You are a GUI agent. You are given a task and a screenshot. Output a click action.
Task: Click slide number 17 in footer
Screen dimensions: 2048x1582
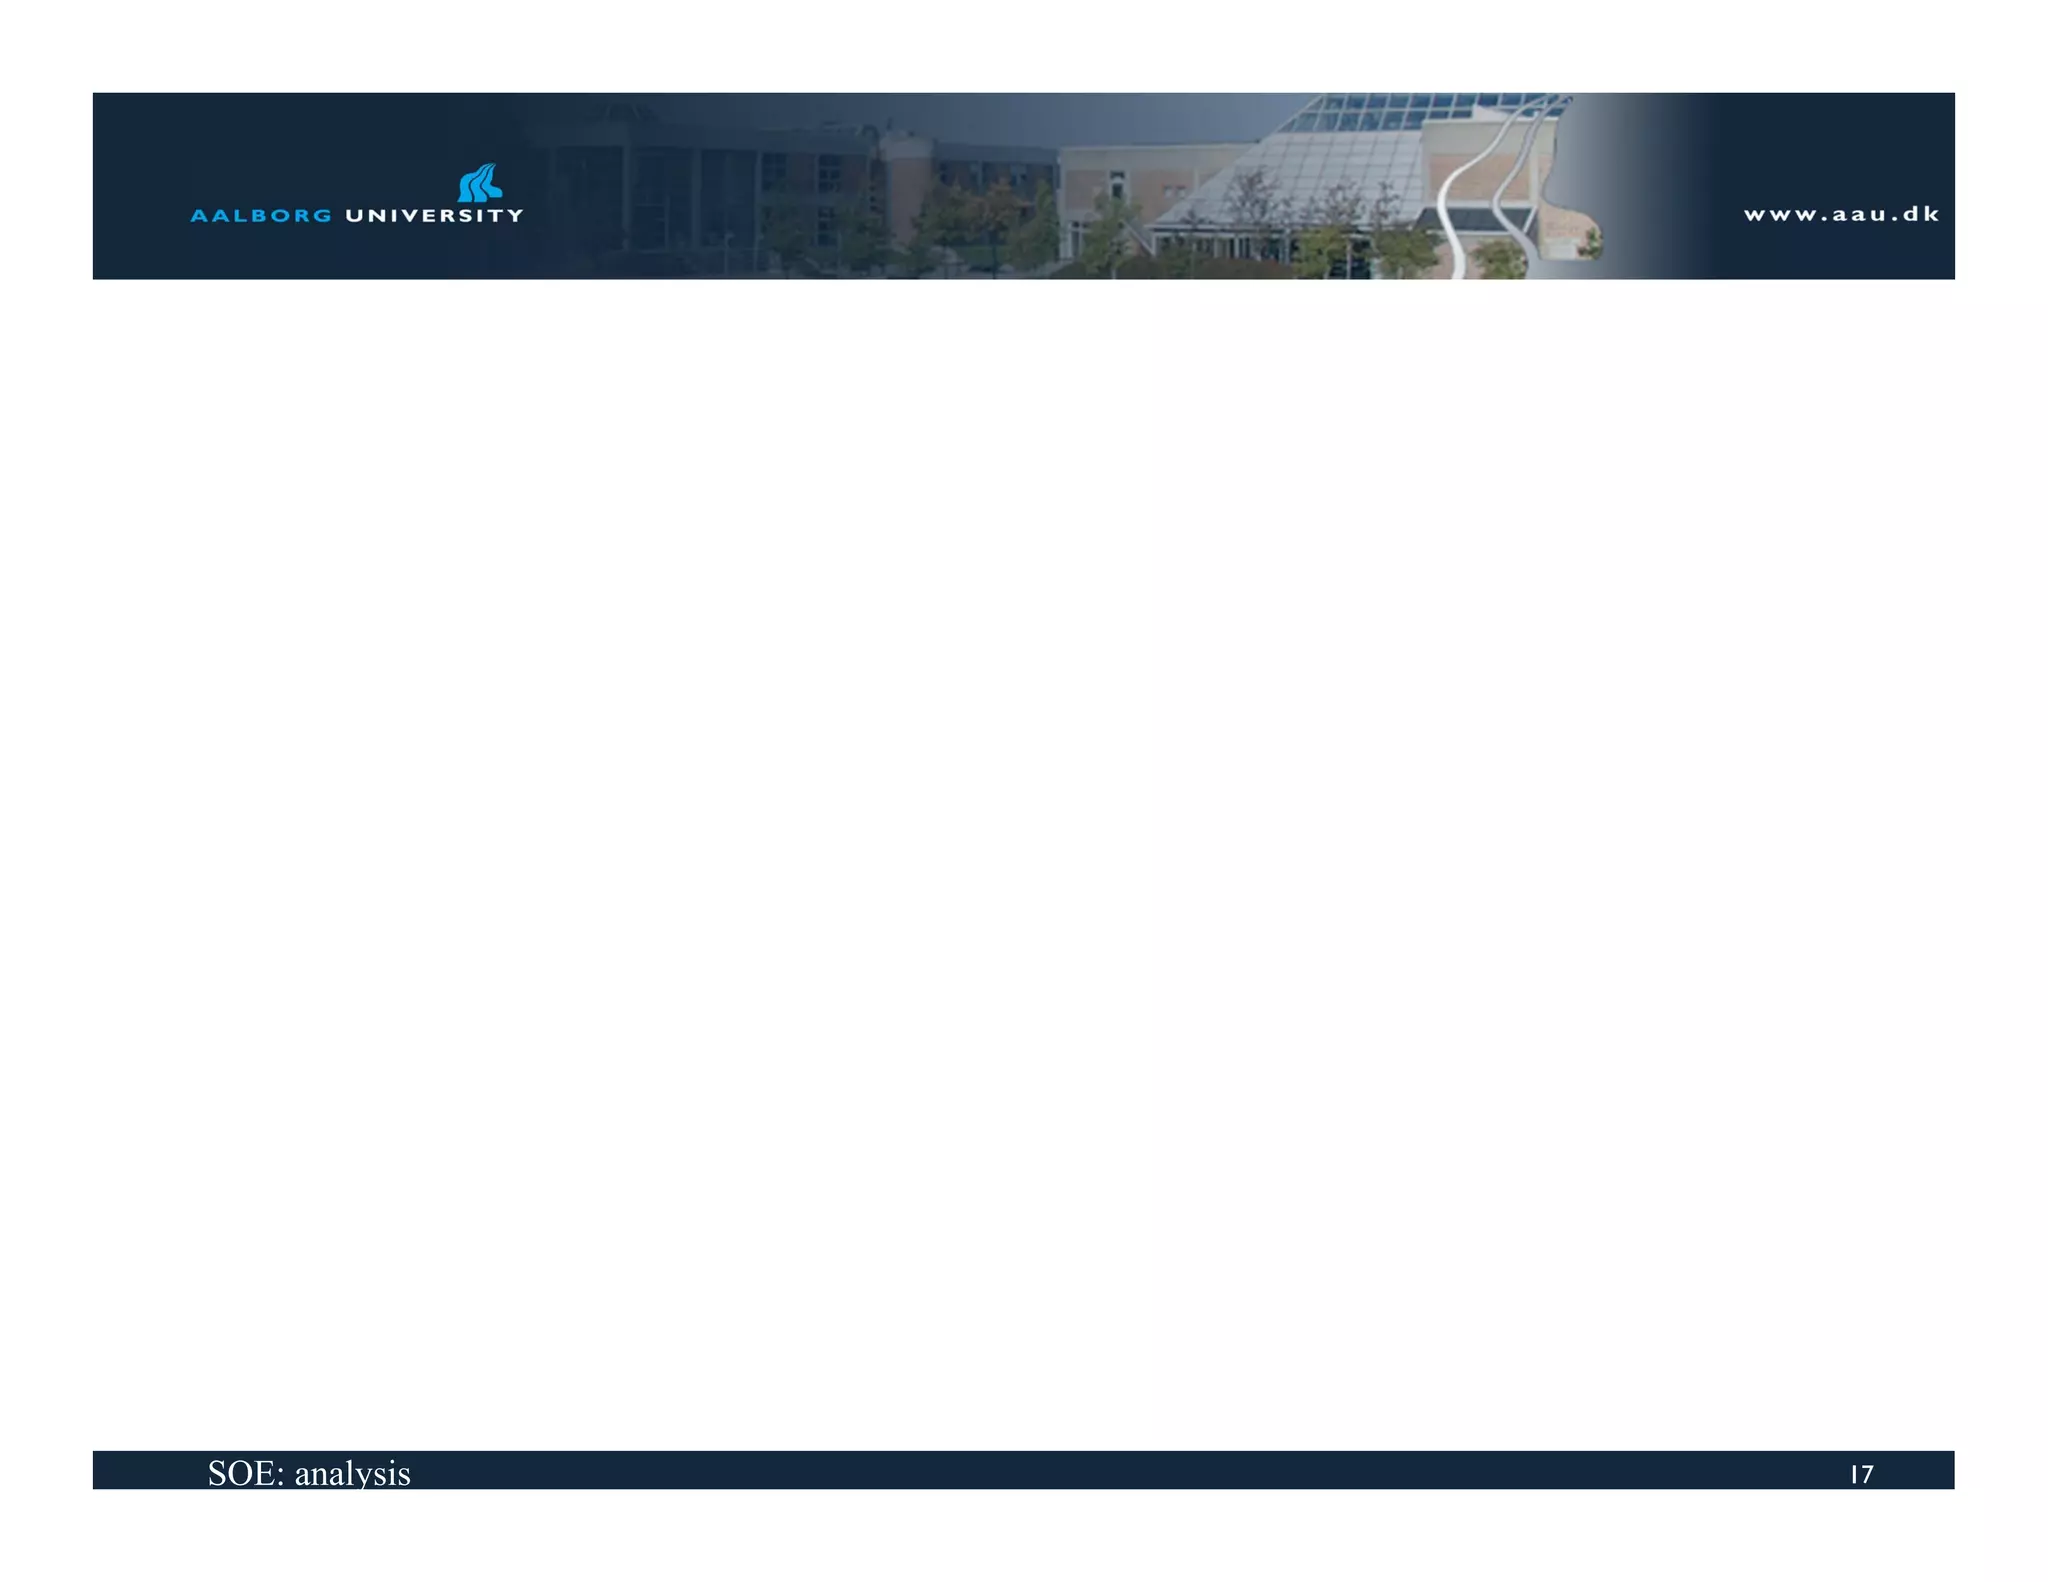coord(1861,1474)
